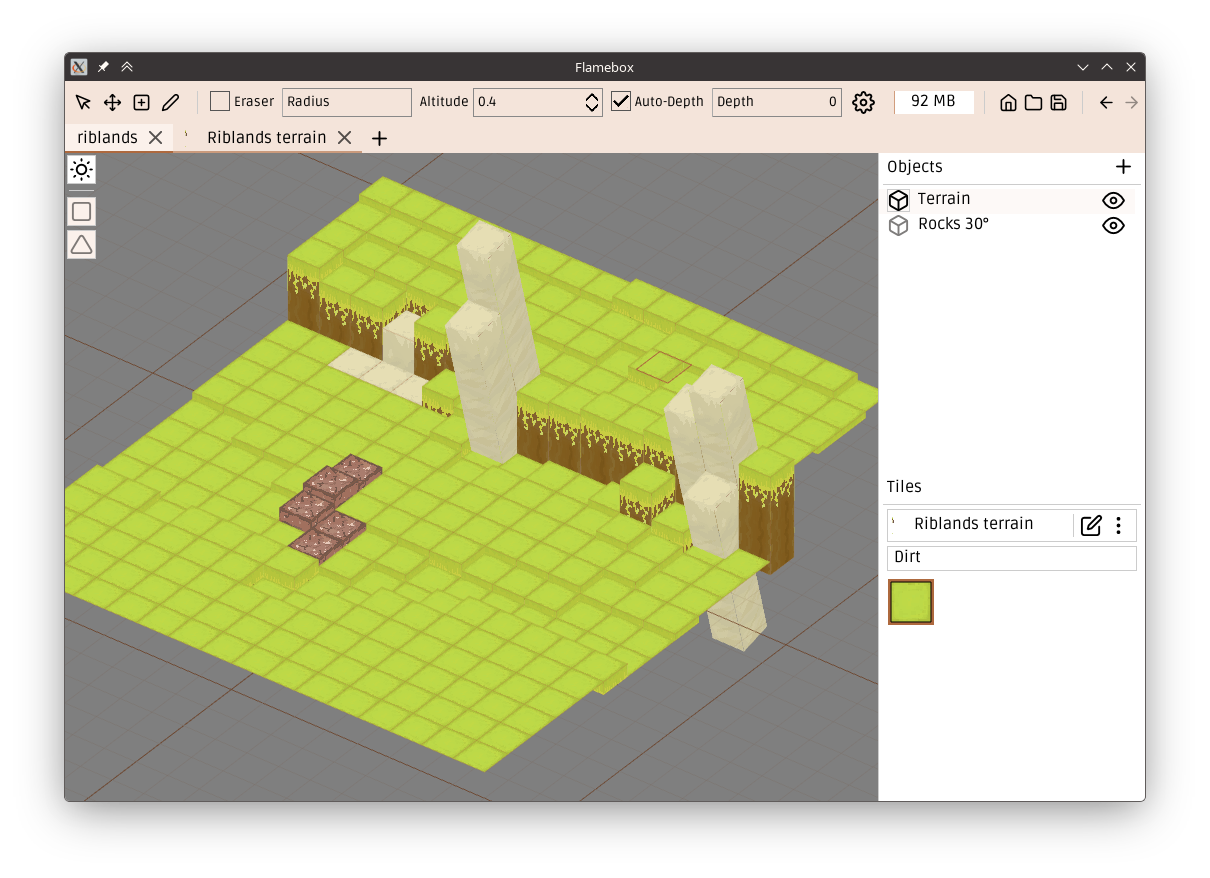Enable the Eraser checkbox
1210x878 pixels.
coord(220,102)
